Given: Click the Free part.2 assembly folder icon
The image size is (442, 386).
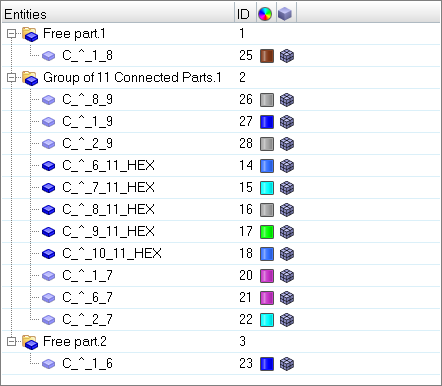Looking at the screenshot, I should [x=30, y=342].
